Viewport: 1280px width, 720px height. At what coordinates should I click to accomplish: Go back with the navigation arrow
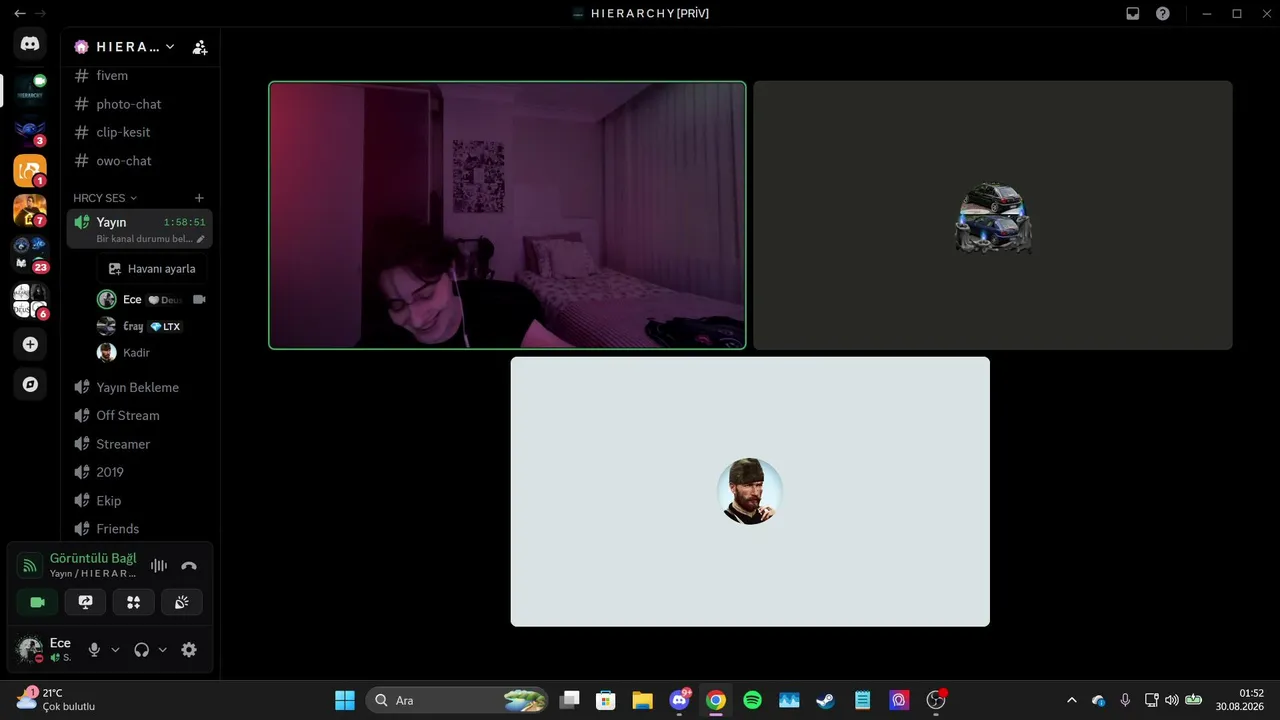(20, 14)
